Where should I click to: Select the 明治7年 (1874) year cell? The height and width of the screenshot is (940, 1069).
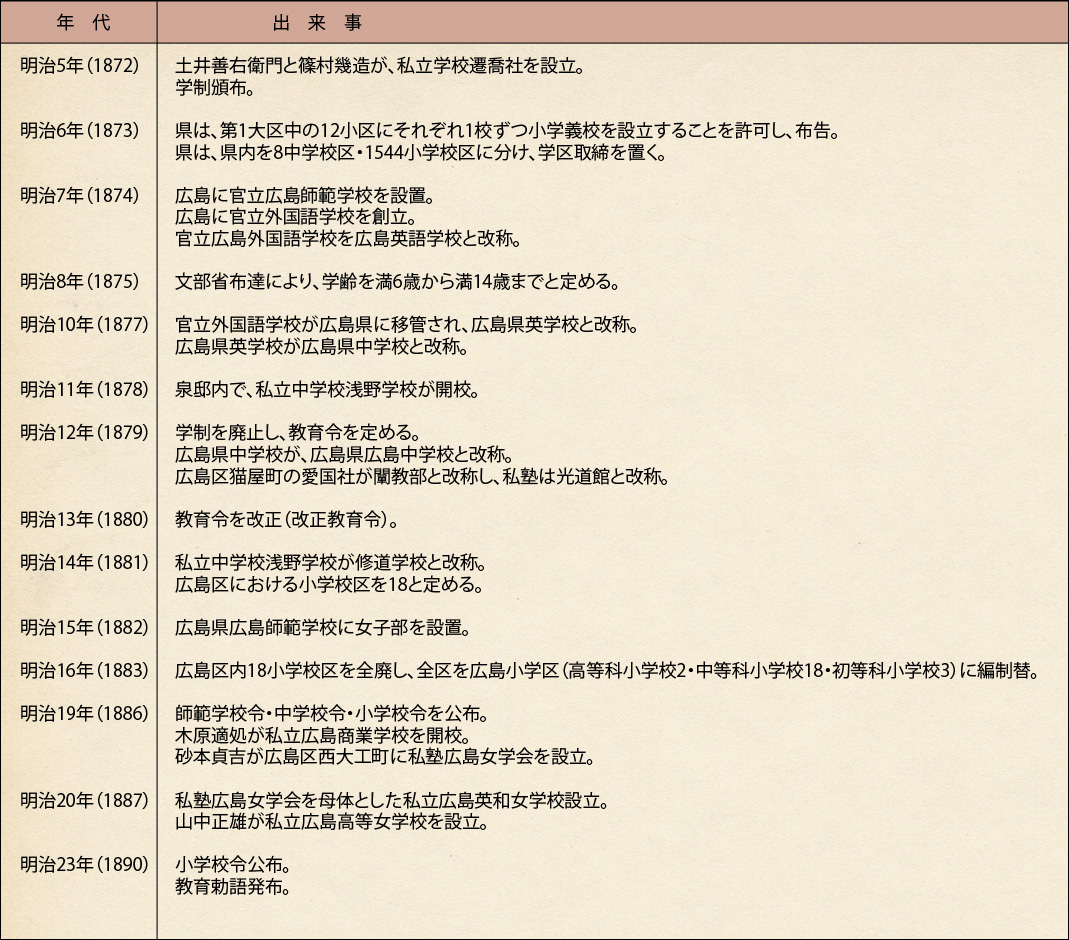pyautogui.click(x=79, y=196)
